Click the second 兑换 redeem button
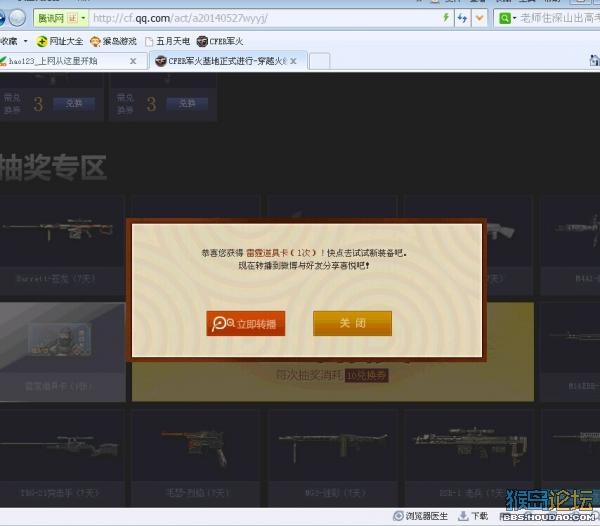Image resolution: width=600 pixels, height=526 pixels. [187, 103]
